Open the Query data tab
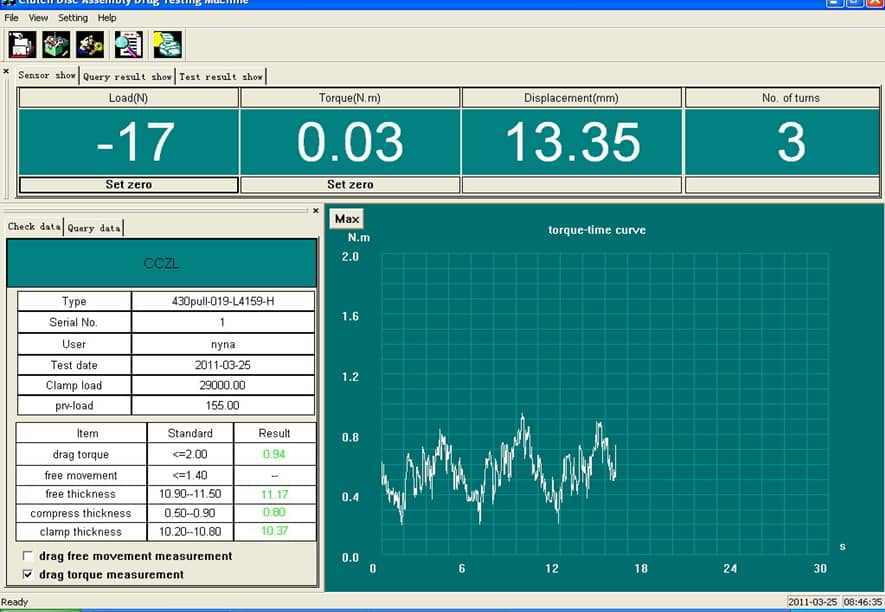 tap(94, 228)
